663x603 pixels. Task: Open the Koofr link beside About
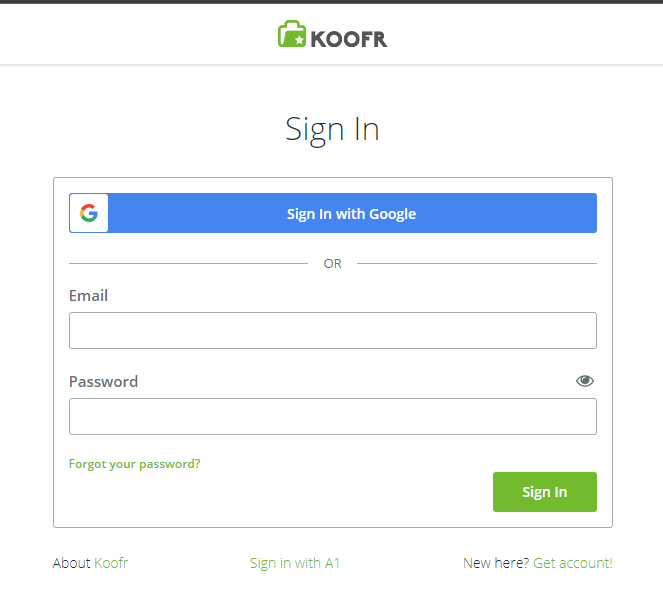(111, 563)
